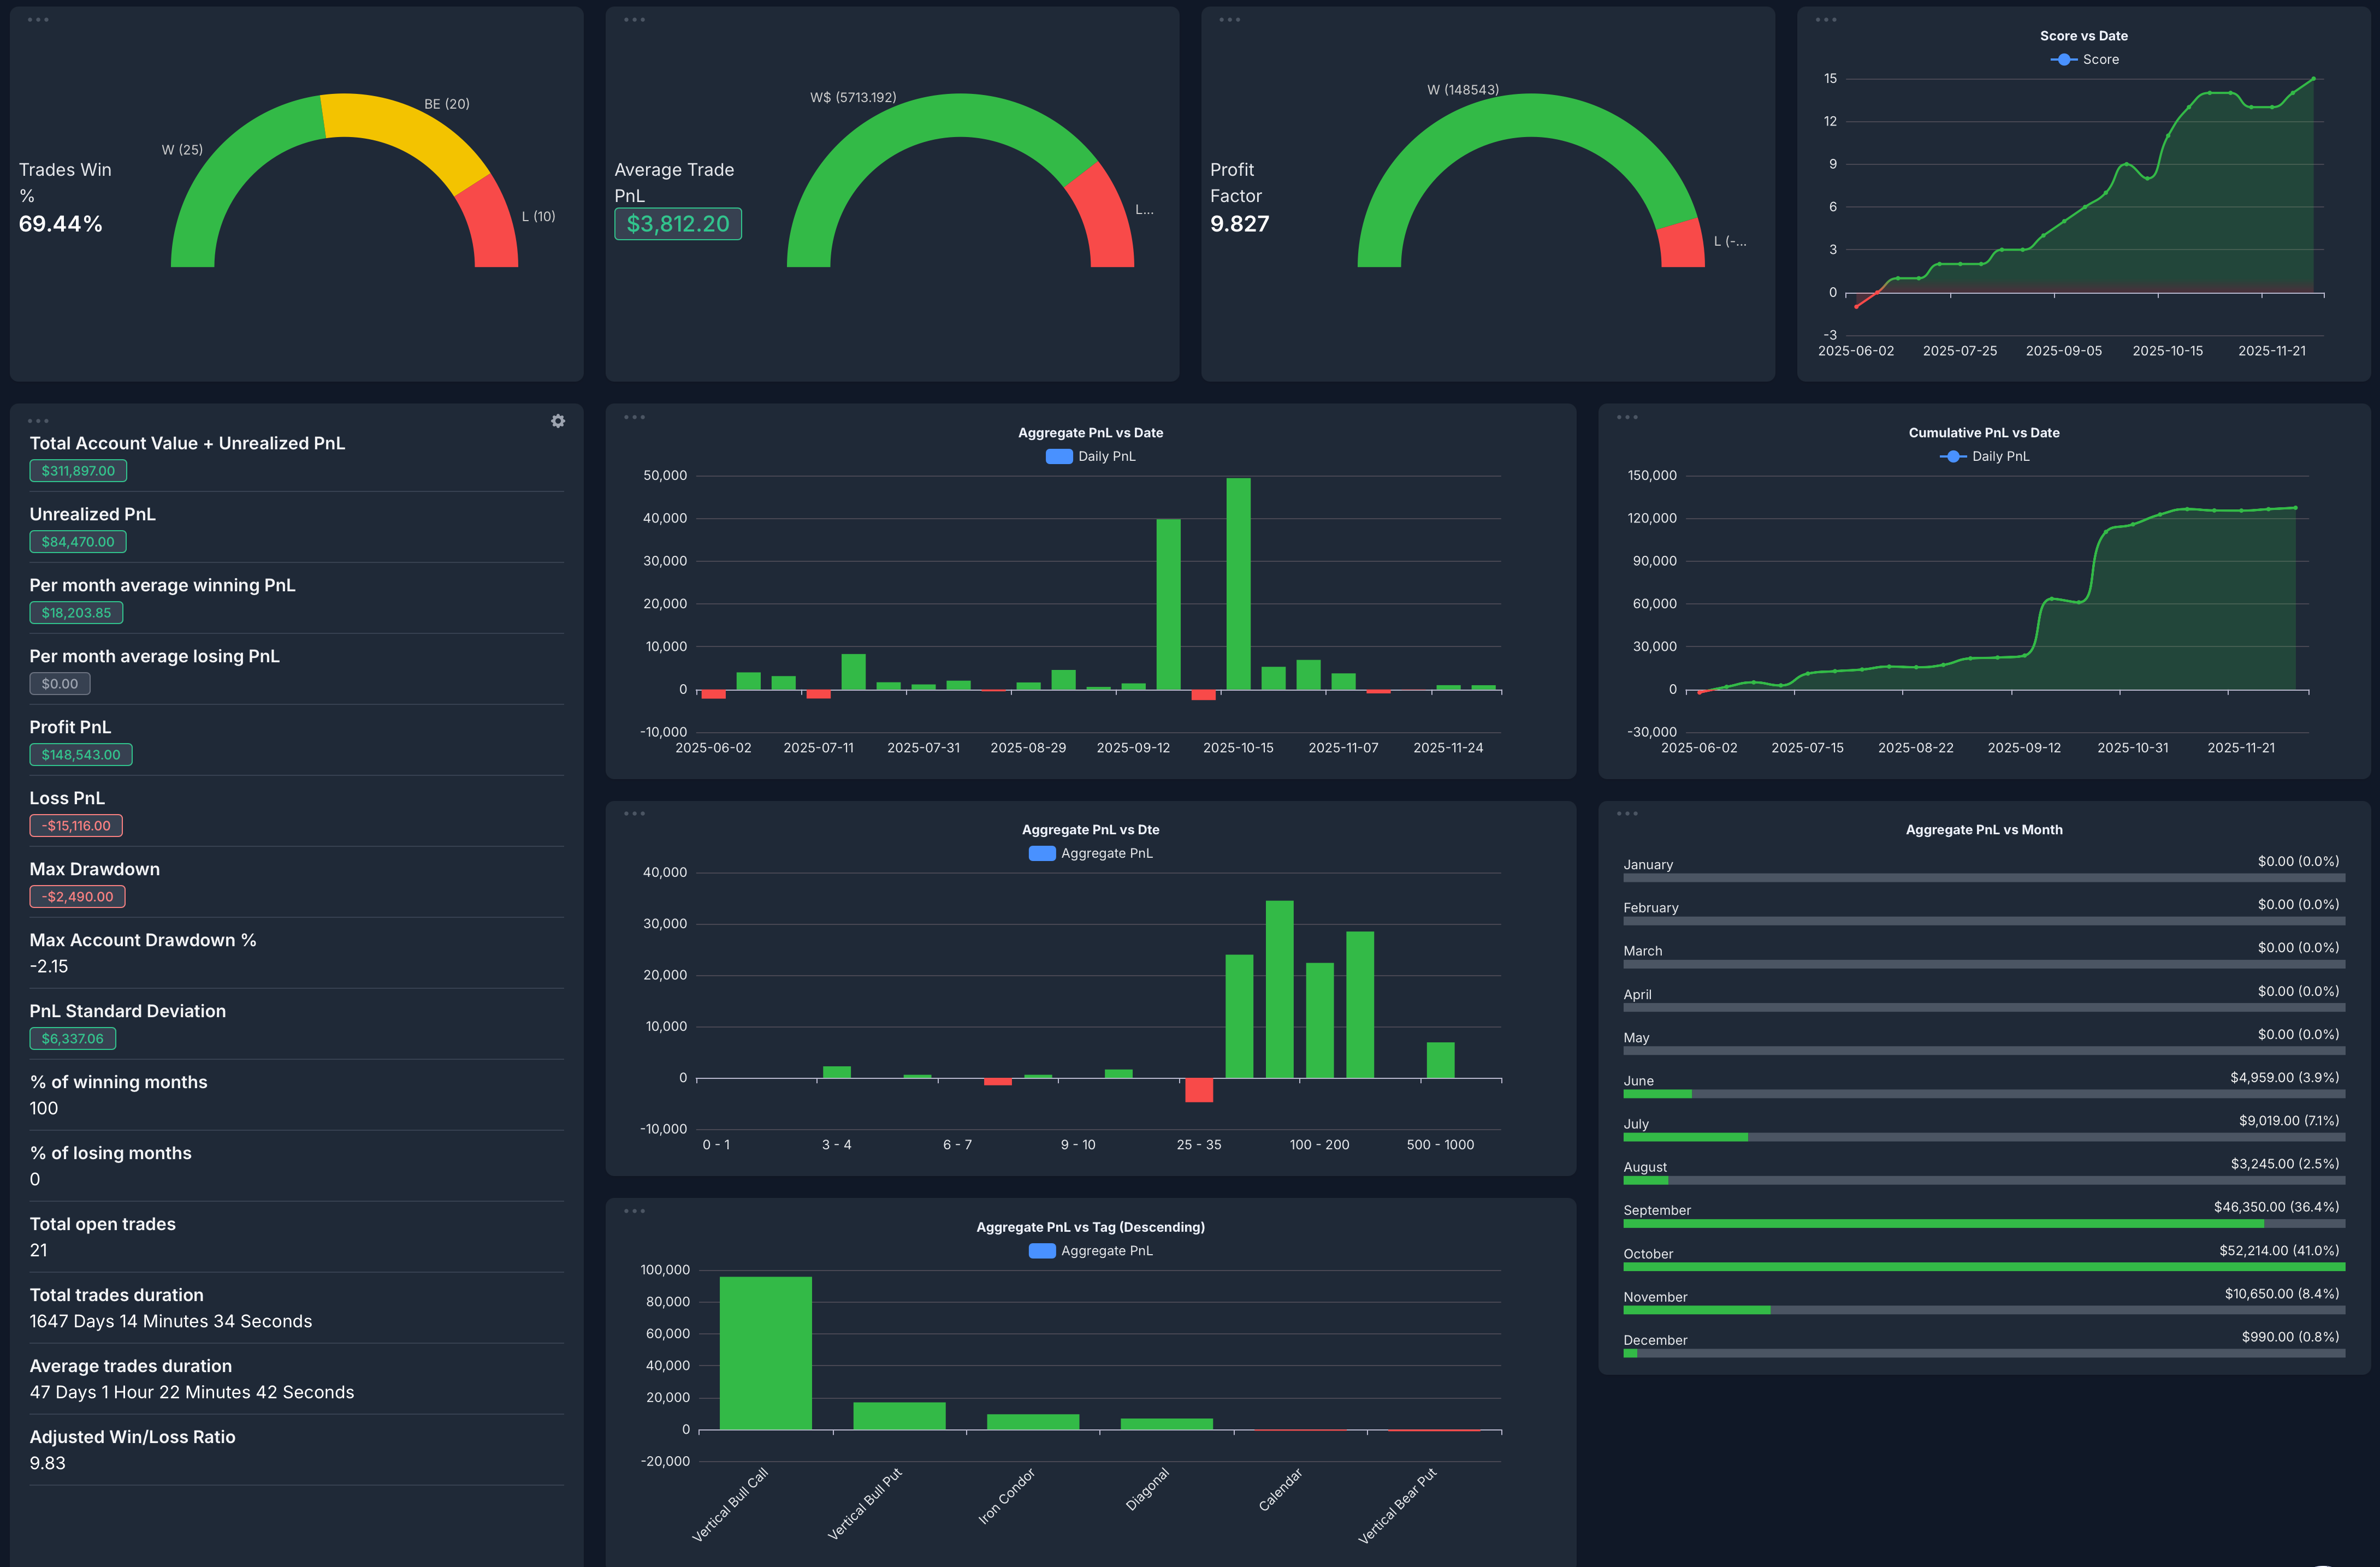Toggle Aggregate PnL legend in PnL vs Tag chart

[1090, 1251]
